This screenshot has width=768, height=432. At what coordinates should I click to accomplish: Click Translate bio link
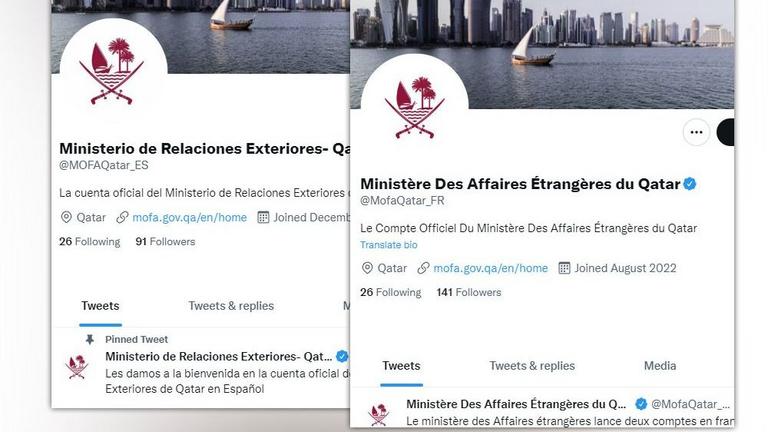[388, 245]
